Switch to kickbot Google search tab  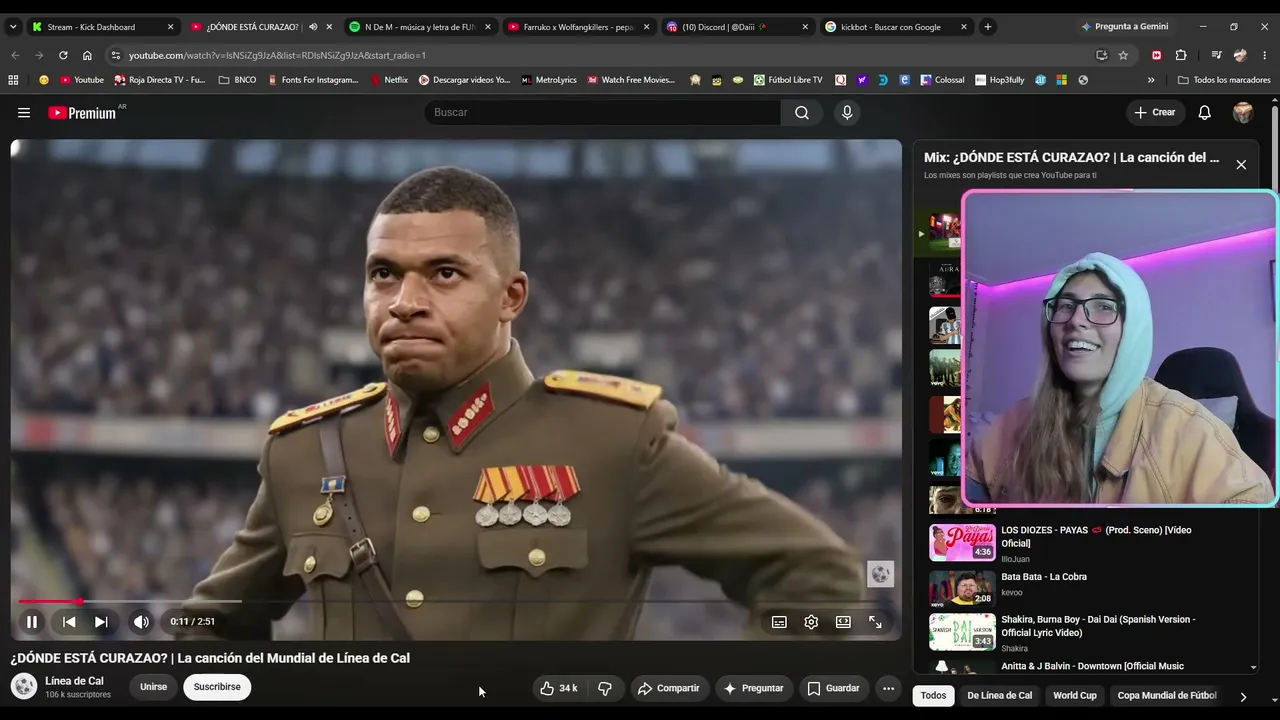click(896, 27)
